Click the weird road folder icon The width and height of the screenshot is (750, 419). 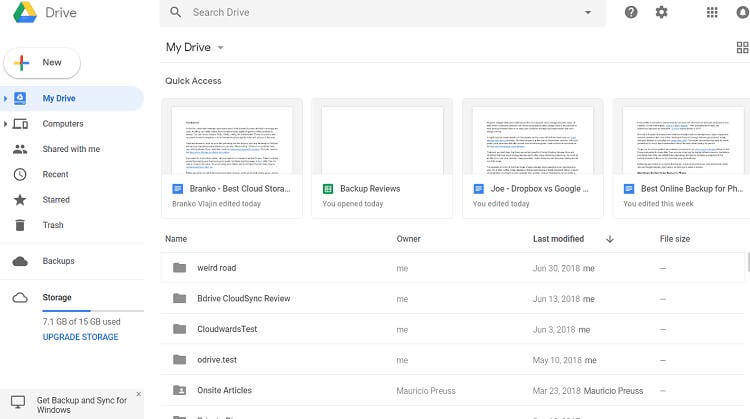pos(179,268)
